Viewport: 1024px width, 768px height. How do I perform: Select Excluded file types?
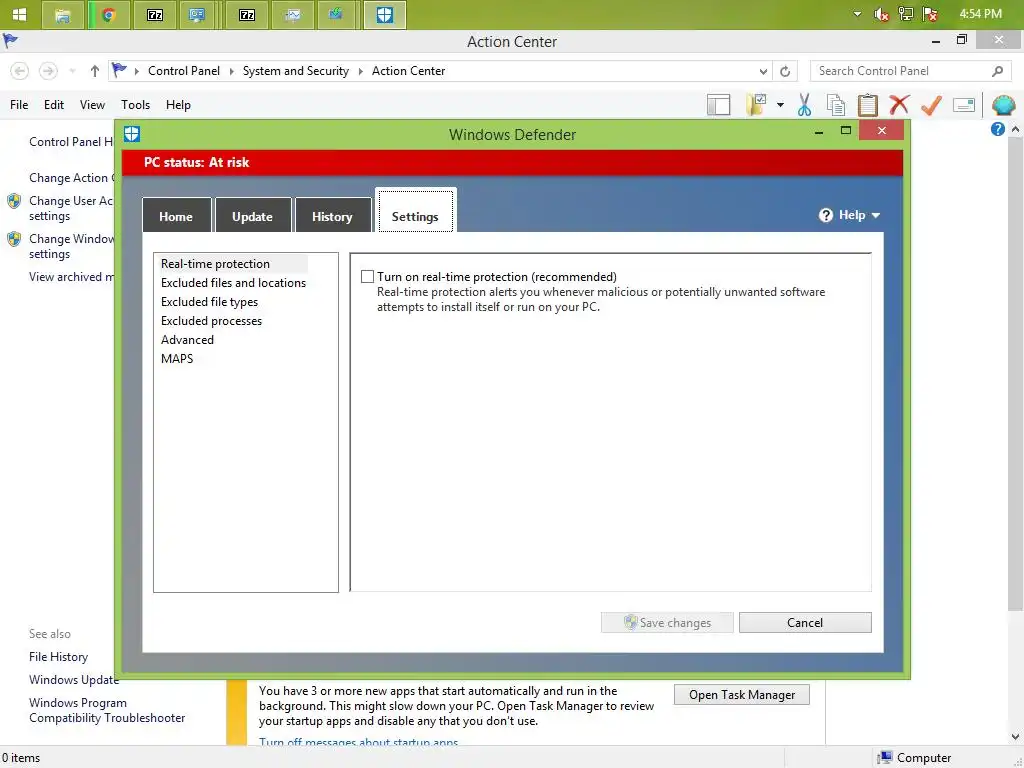(209, 302)
